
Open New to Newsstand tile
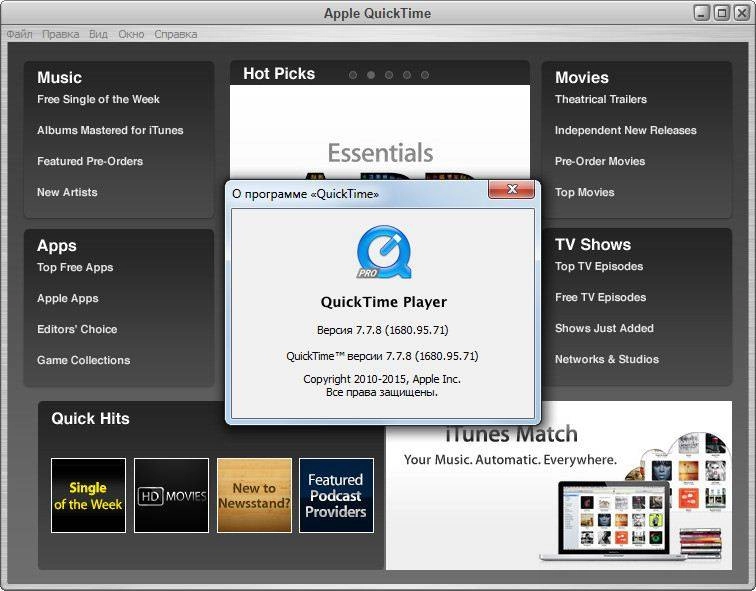point(254,496)
